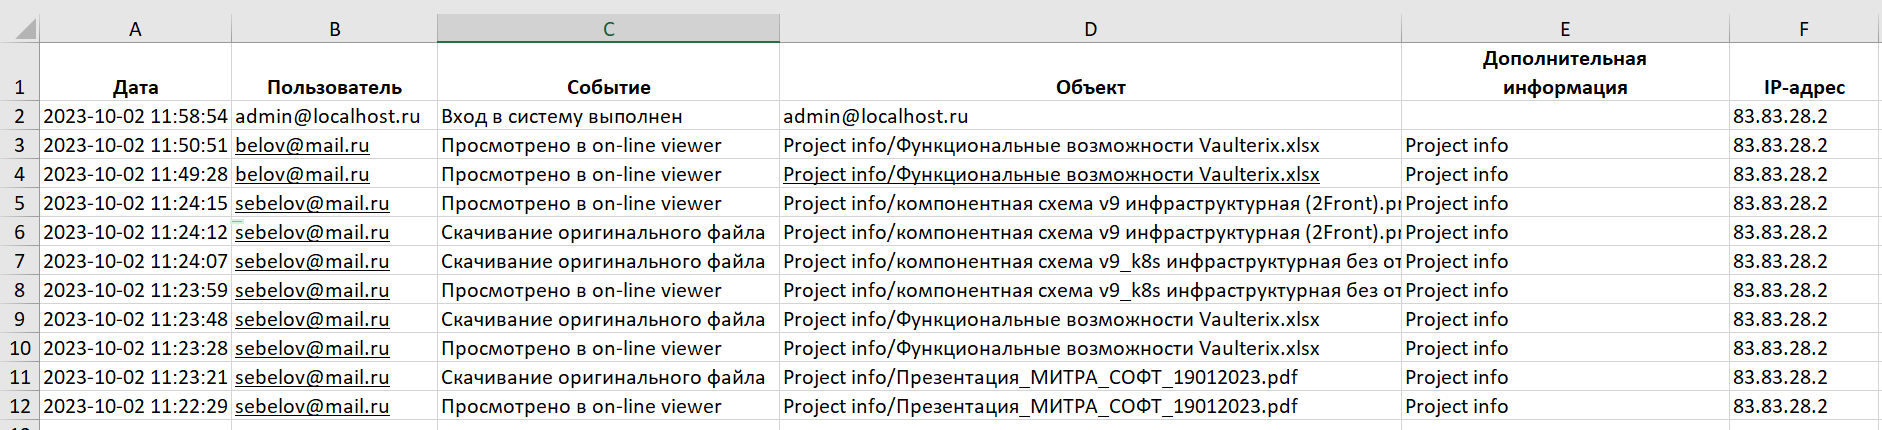This screenshot has height=430, width=1882.
Task: Select admin@localhost.ru cell in column B
Action: click(328, 116)
